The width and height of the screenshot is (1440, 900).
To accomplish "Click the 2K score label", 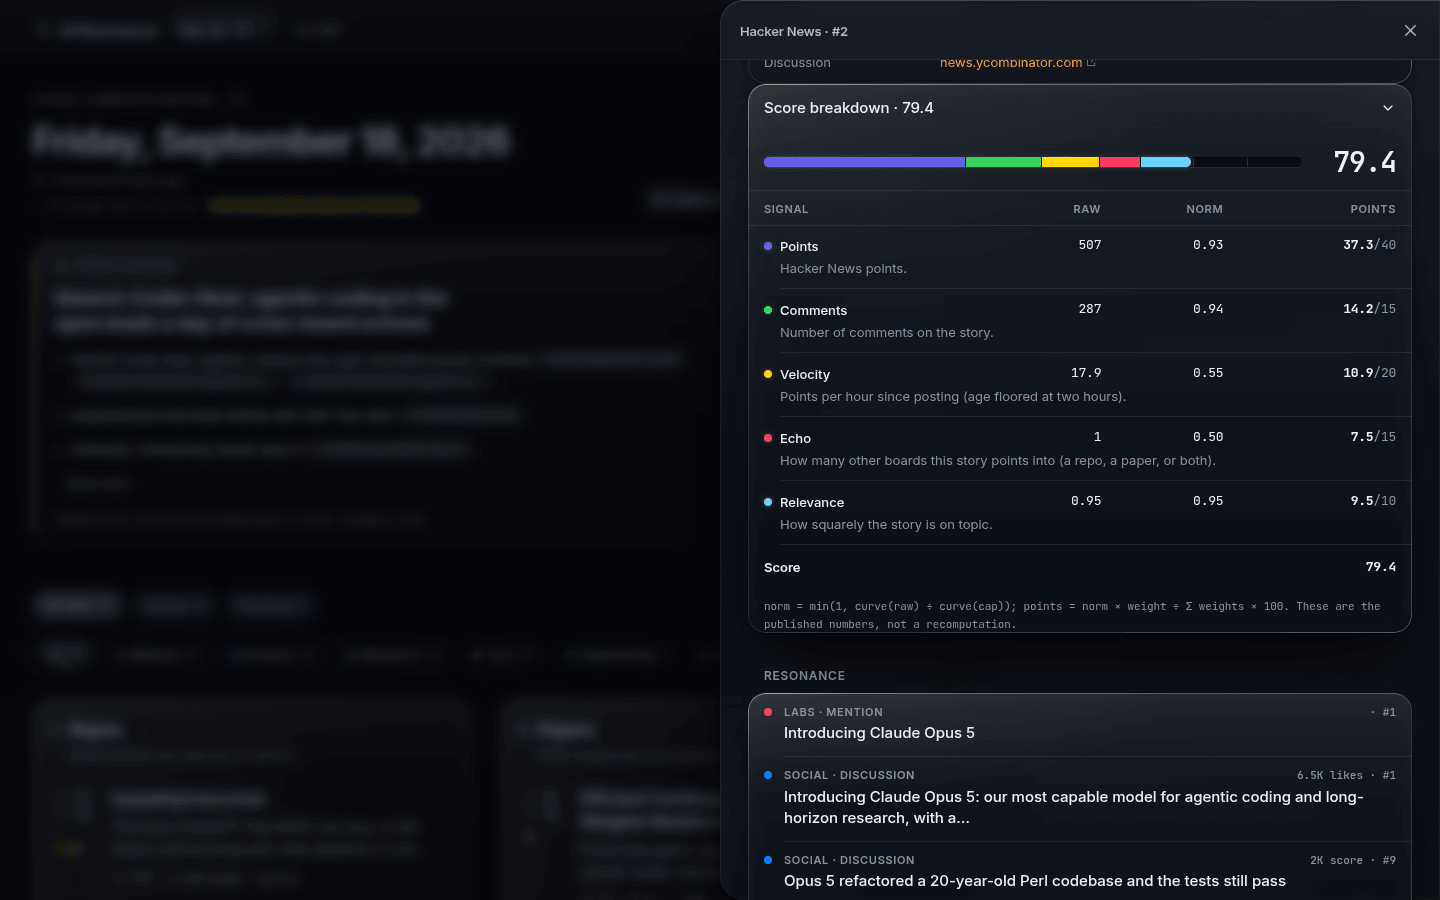I will pyautogui.click(x=1336, y=860).
